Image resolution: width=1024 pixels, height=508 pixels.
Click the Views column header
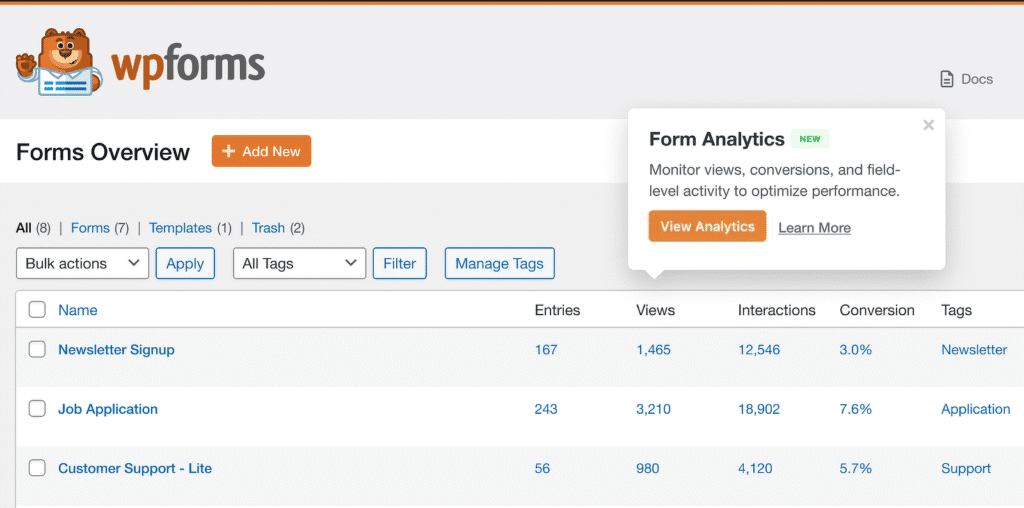coord(656,310)
